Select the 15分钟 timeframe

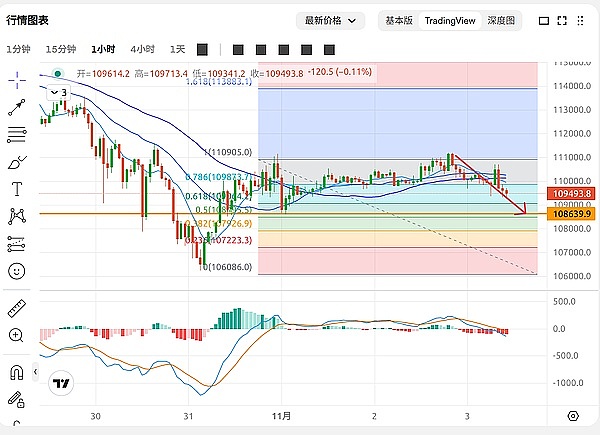click(60, 49)
